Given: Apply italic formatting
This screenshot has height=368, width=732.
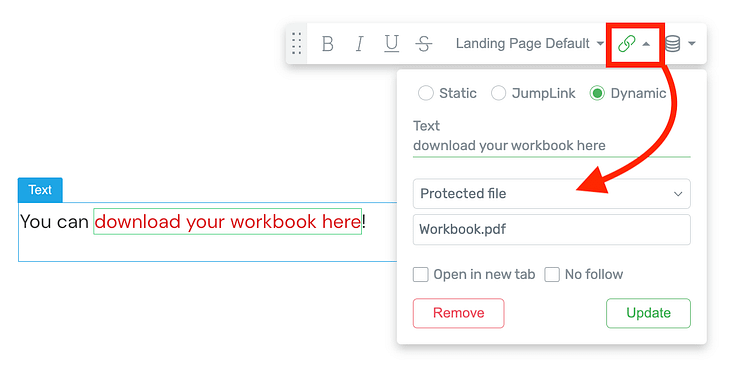Looking at the screenshot, I should coord(359,44).
